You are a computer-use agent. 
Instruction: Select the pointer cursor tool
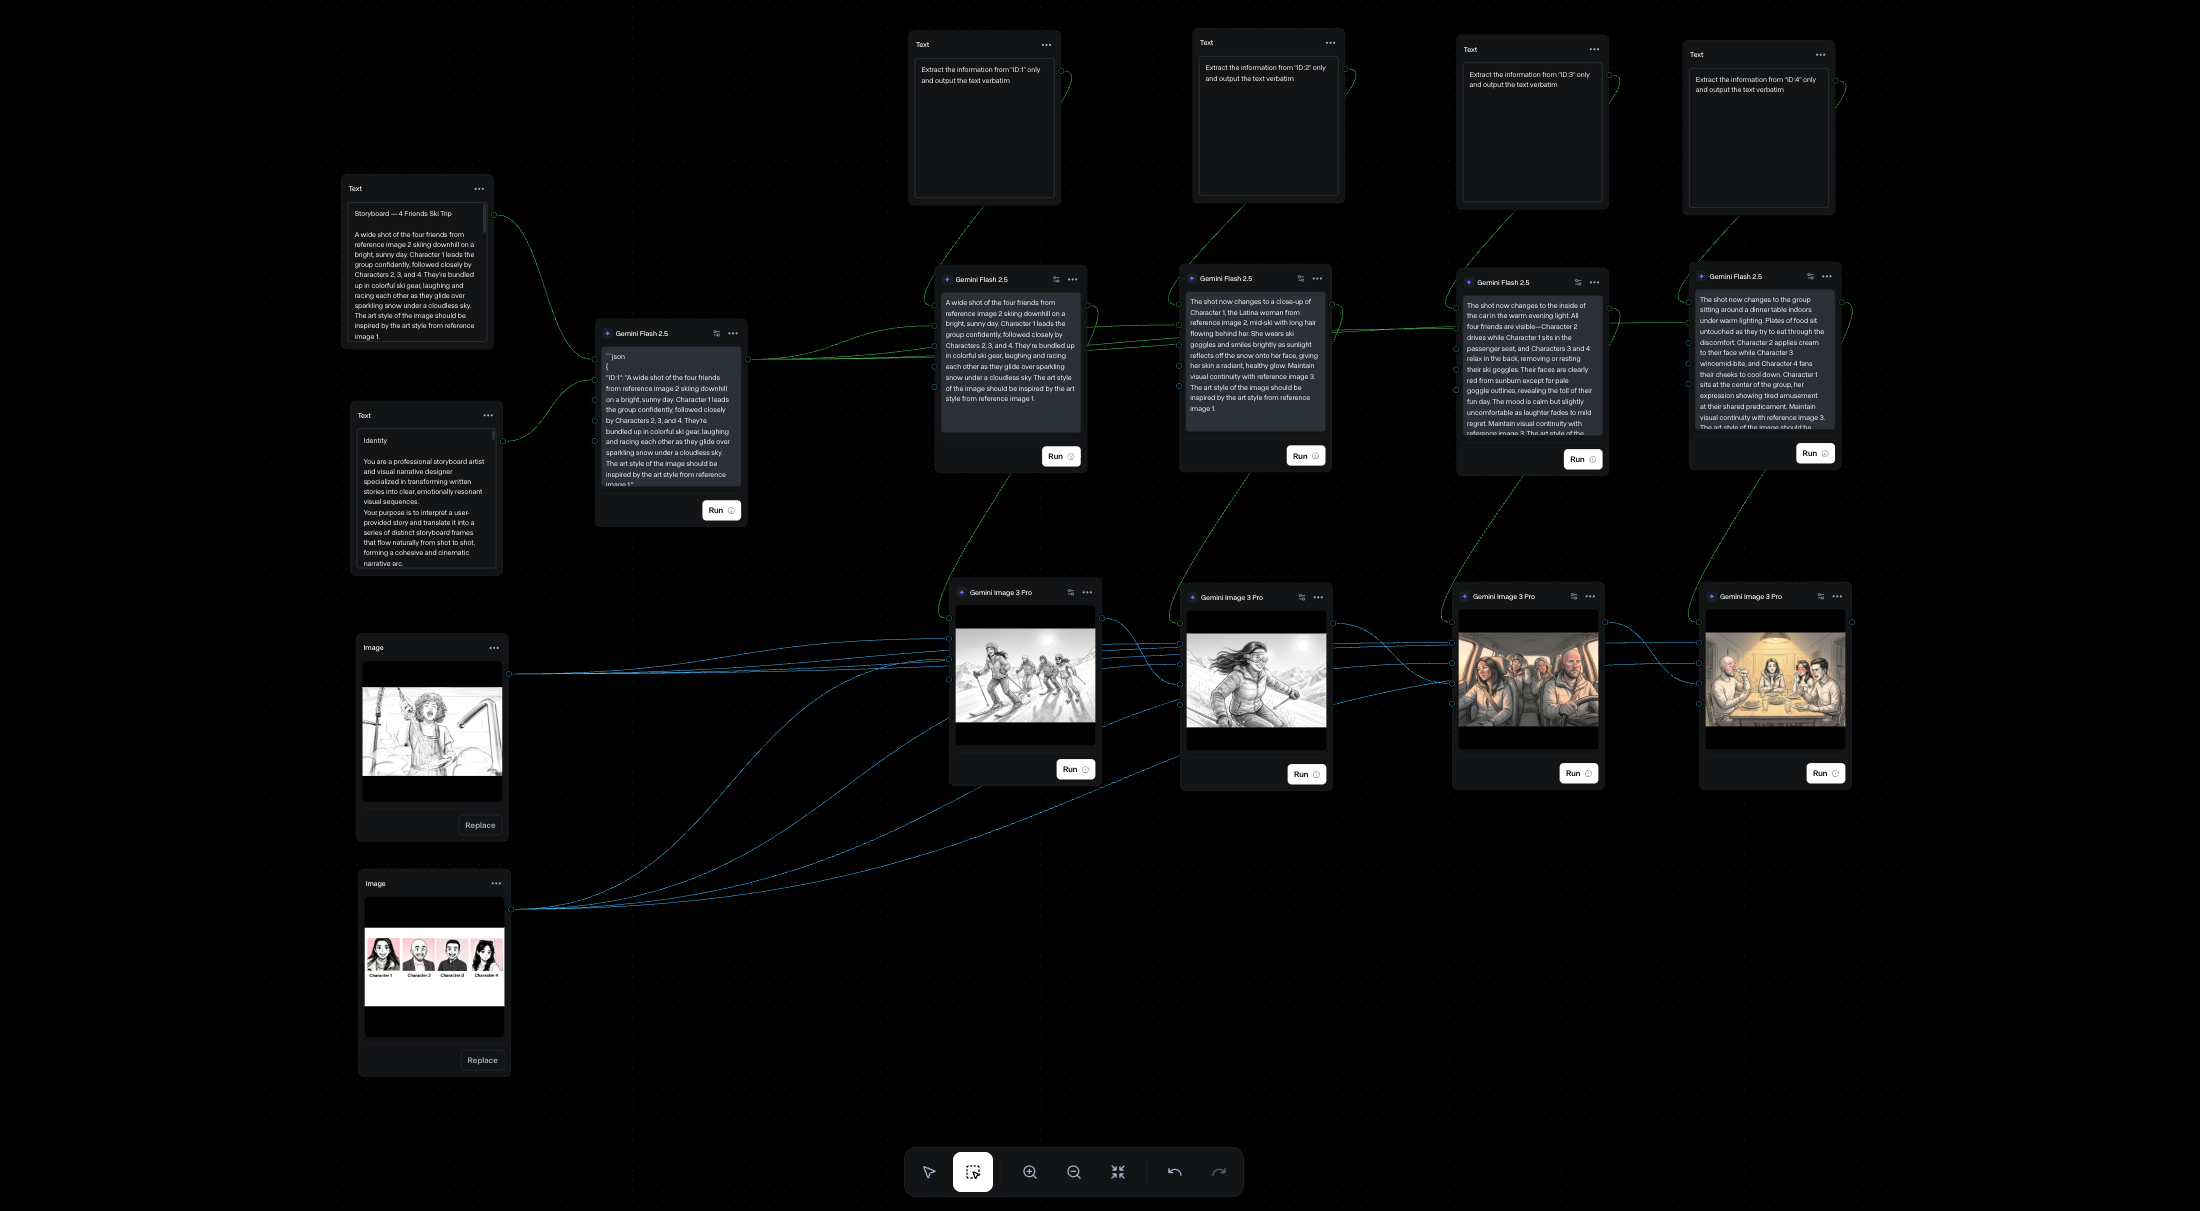coord(929,1172)
